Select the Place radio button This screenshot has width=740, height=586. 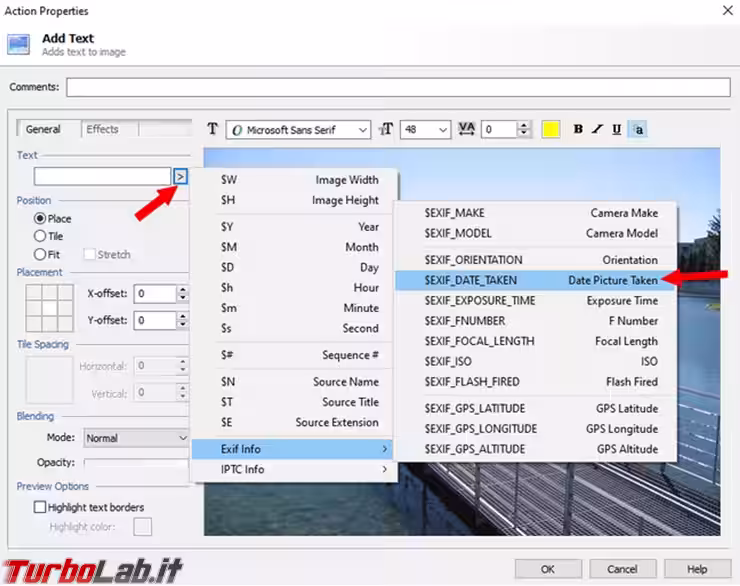coord(40,218)
